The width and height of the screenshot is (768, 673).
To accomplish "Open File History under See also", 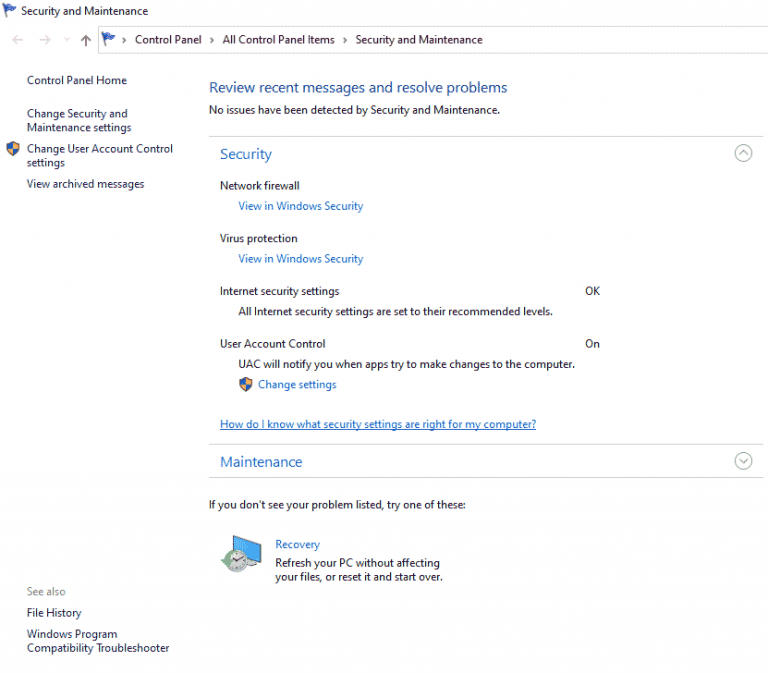I will pos(54,613).
